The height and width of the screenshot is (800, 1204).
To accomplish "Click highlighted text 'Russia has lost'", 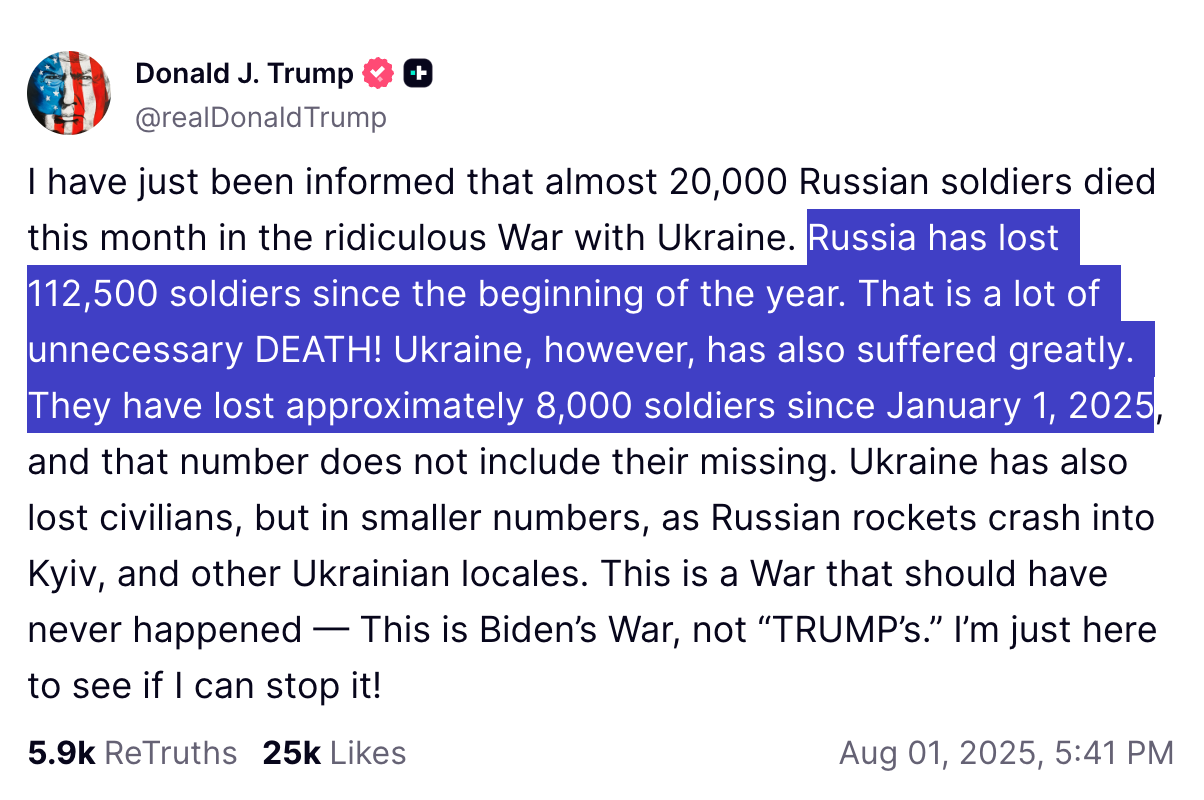I will (933, 238).
